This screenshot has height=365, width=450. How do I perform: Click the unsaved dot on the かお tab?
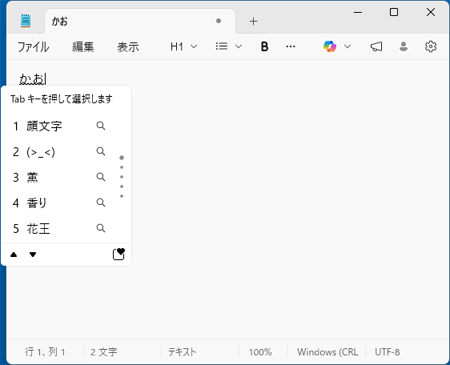(218, 21)
